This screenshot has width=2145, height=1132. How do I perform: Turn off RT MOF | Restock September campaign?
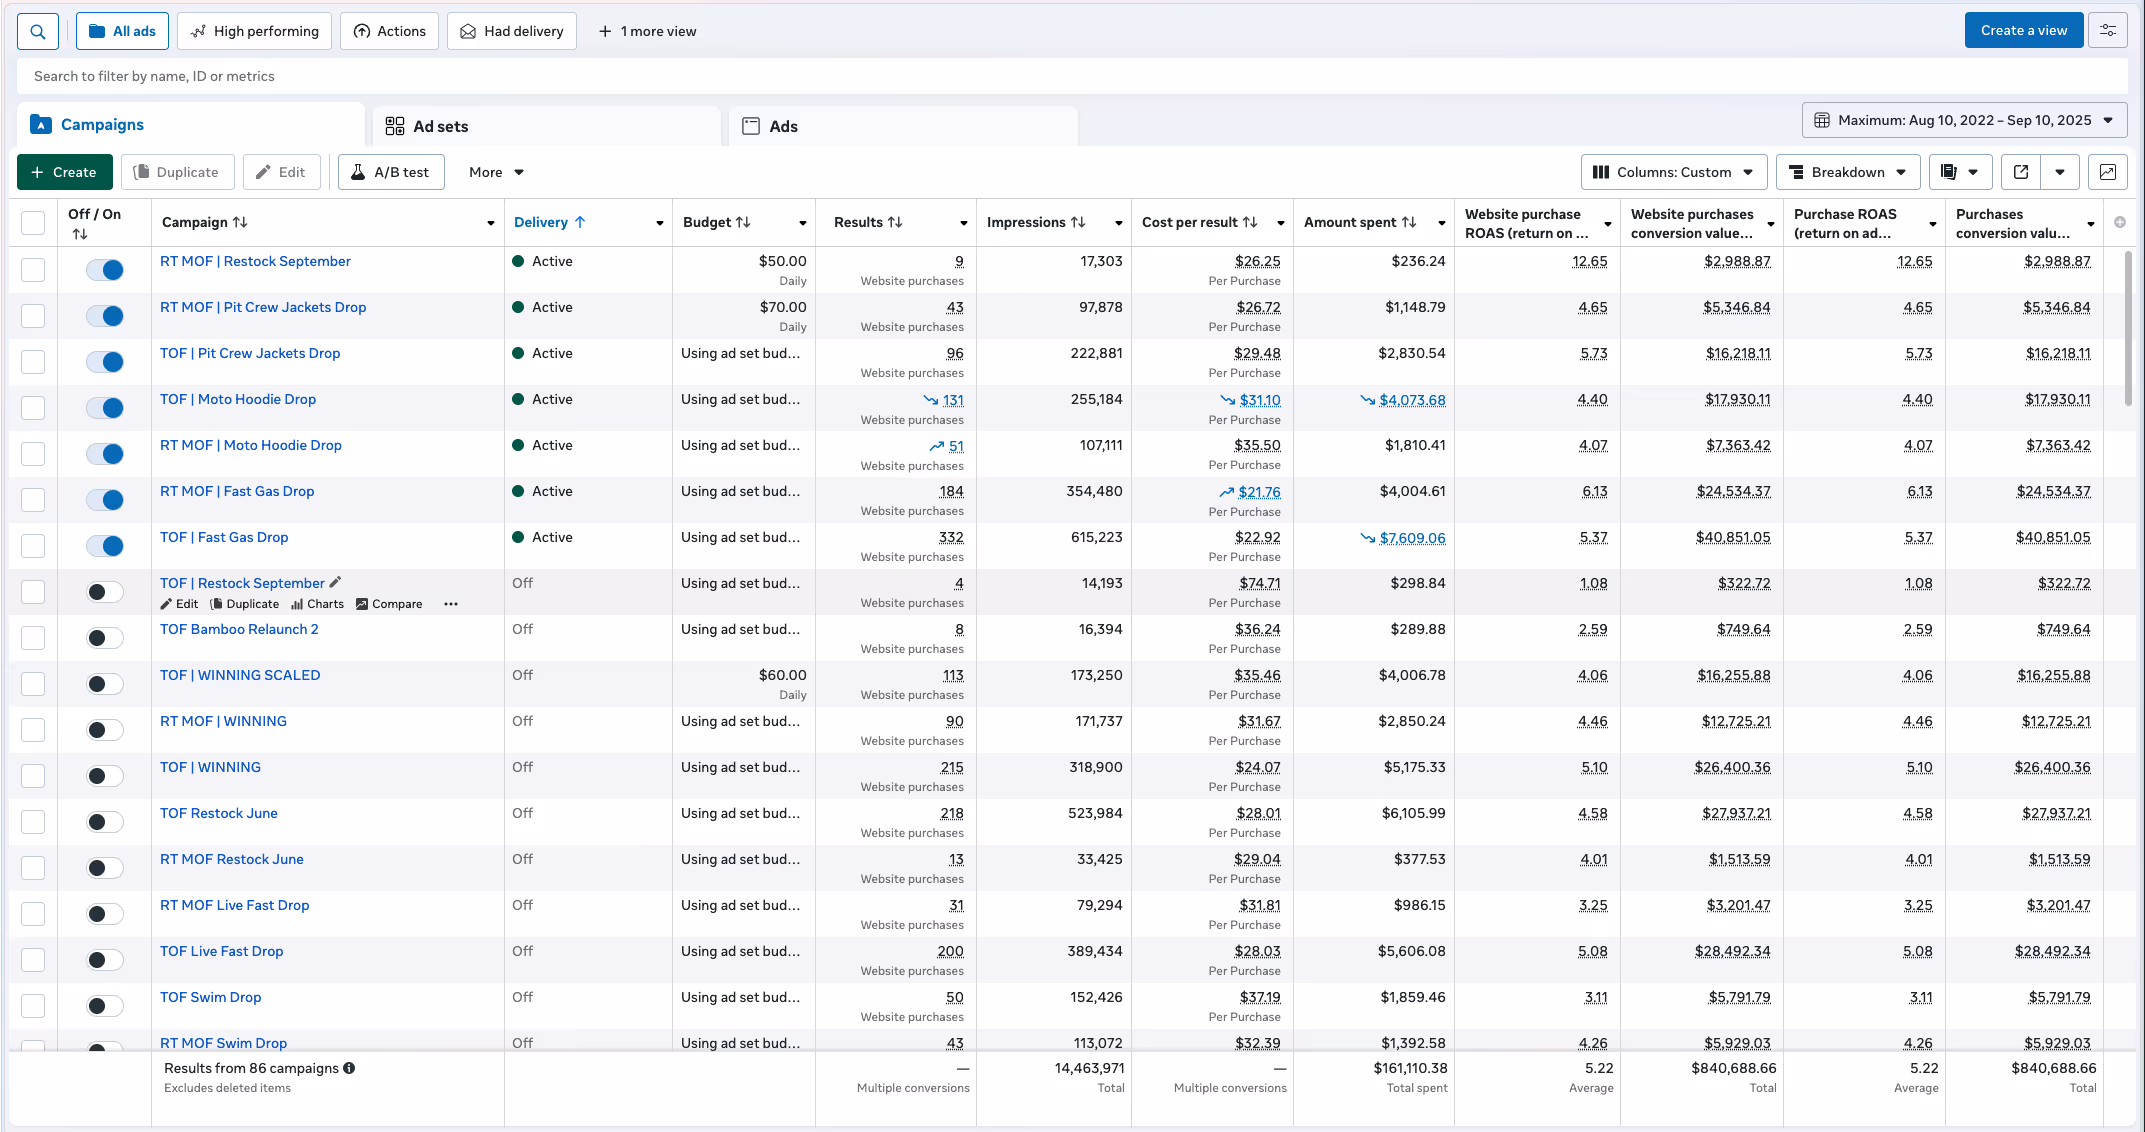point(105,270)
